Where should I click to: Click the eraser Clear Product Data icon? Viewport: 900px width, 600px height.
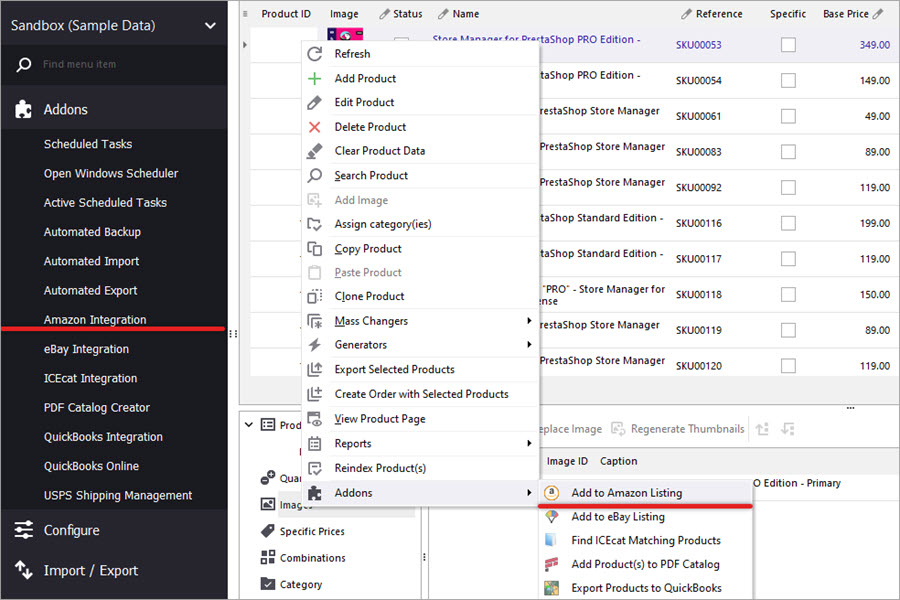coord(315,151)
